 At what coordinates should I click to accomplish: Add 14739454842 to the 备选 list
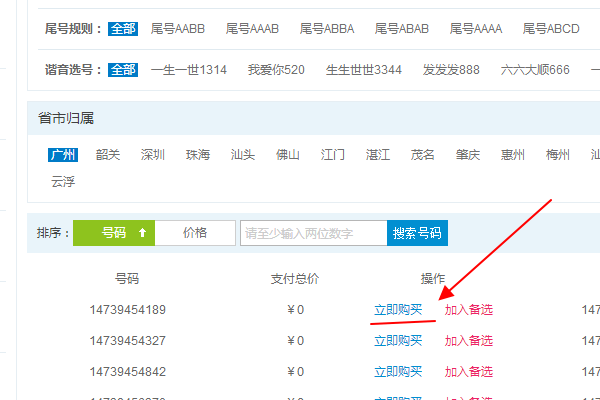pos(469,371)
